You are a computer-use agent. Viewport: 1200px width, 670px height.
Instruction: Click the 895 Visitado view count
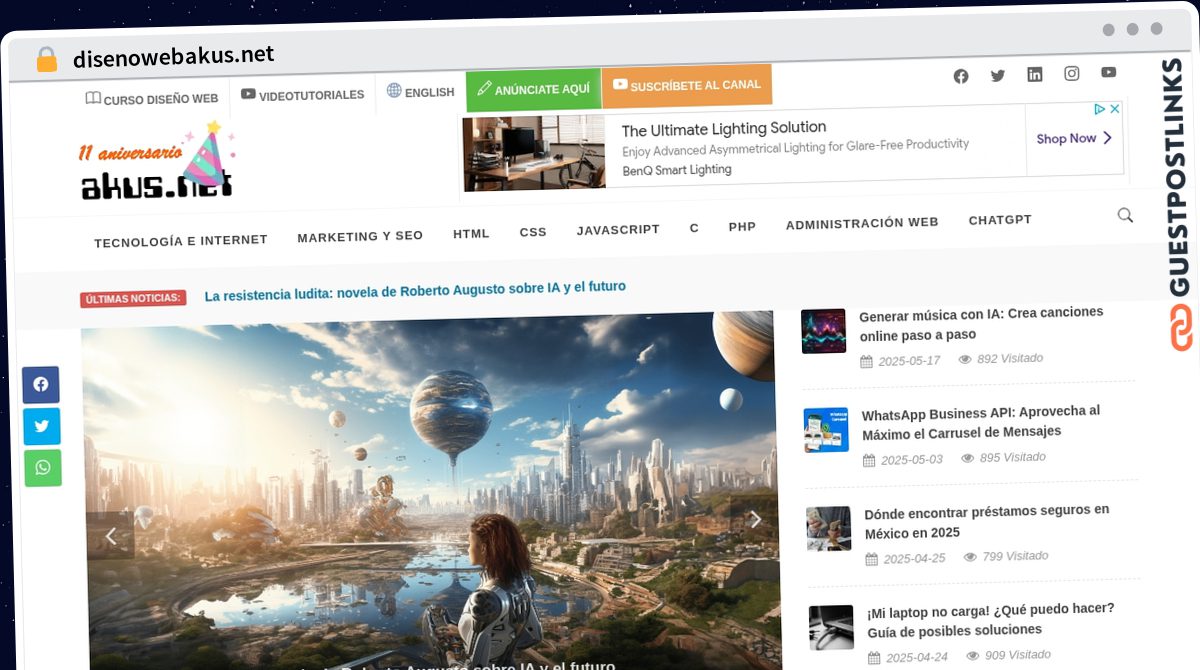tap(1012, 457)
